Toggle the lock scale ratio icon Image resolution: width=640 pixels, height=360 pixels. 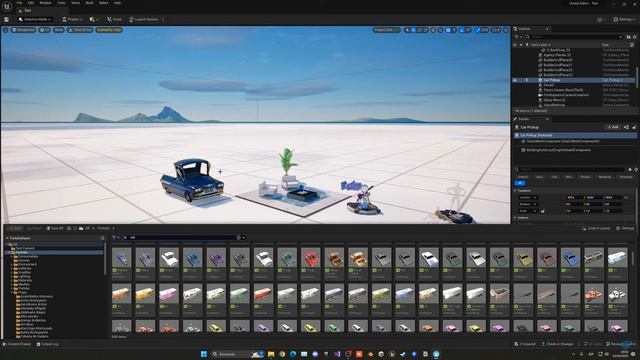[542, 211]
